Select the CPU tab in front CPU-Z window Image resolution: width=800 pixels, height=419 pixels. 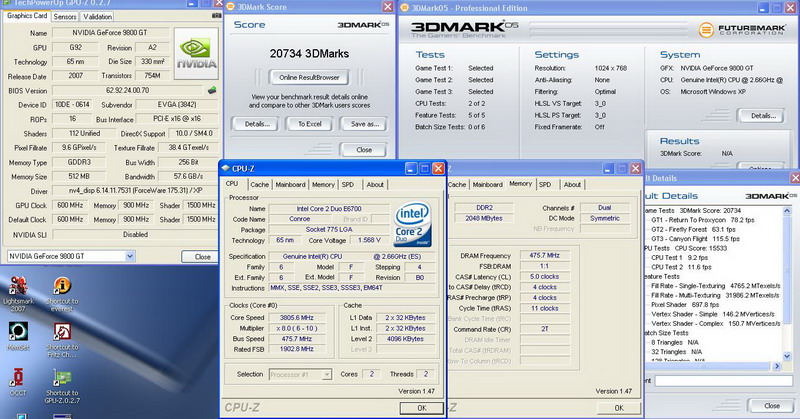click(x=232, y=184)
